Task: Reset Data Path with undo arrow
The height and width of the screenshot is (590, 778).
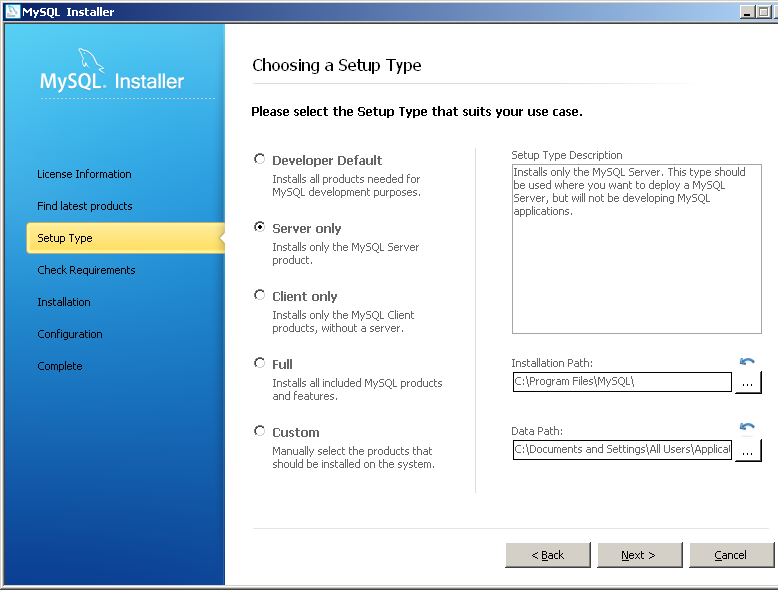Action: 747,426
